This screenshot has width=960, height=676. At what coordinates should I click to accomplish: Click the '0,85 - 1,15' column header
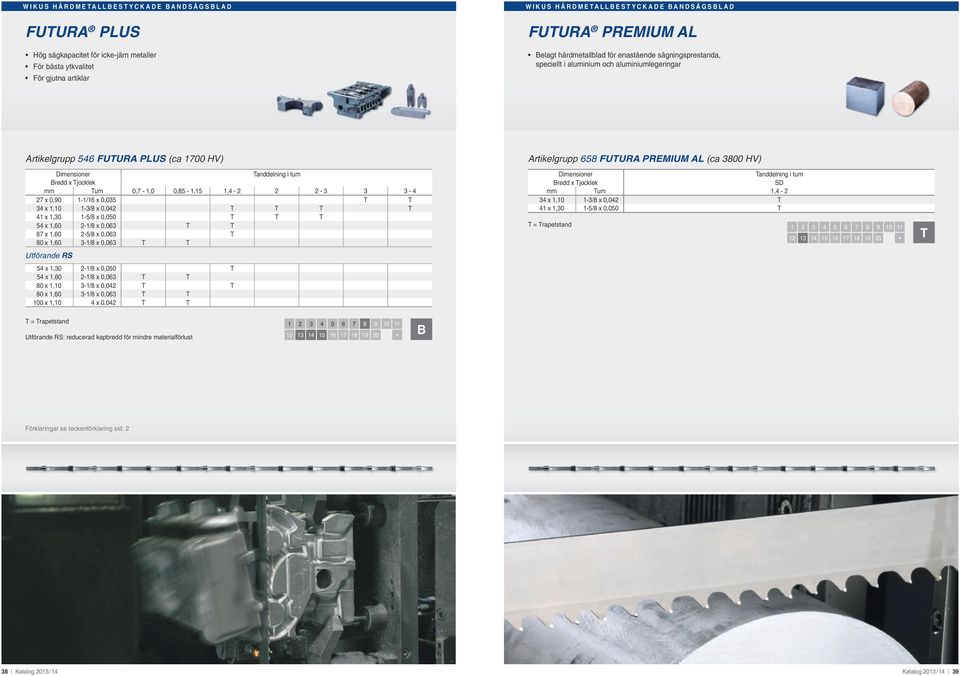coord(187,191)
